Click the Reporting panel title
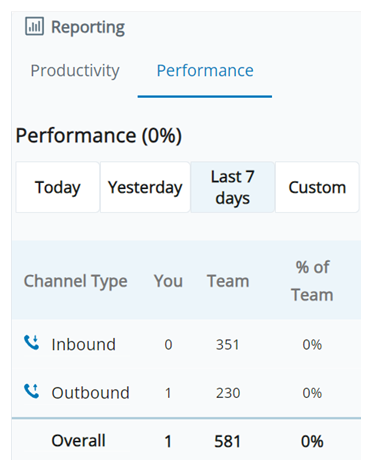 tap(88, 27)
